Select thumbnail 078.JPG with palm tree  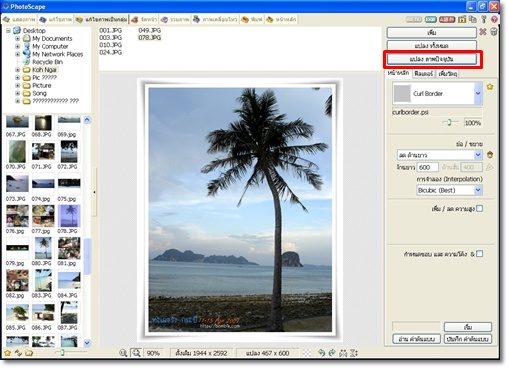click(x=69, y=216)
